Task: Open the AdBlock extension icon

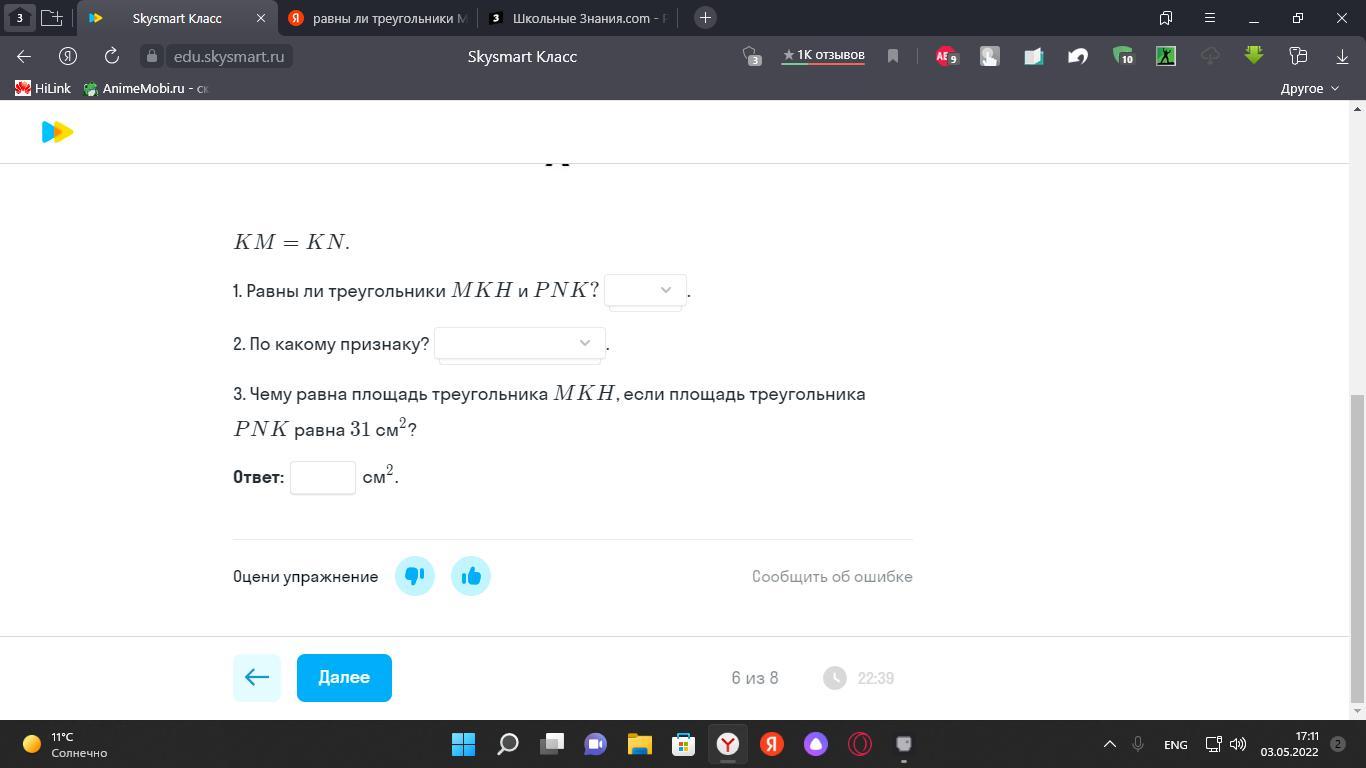Action: (945, 56)
